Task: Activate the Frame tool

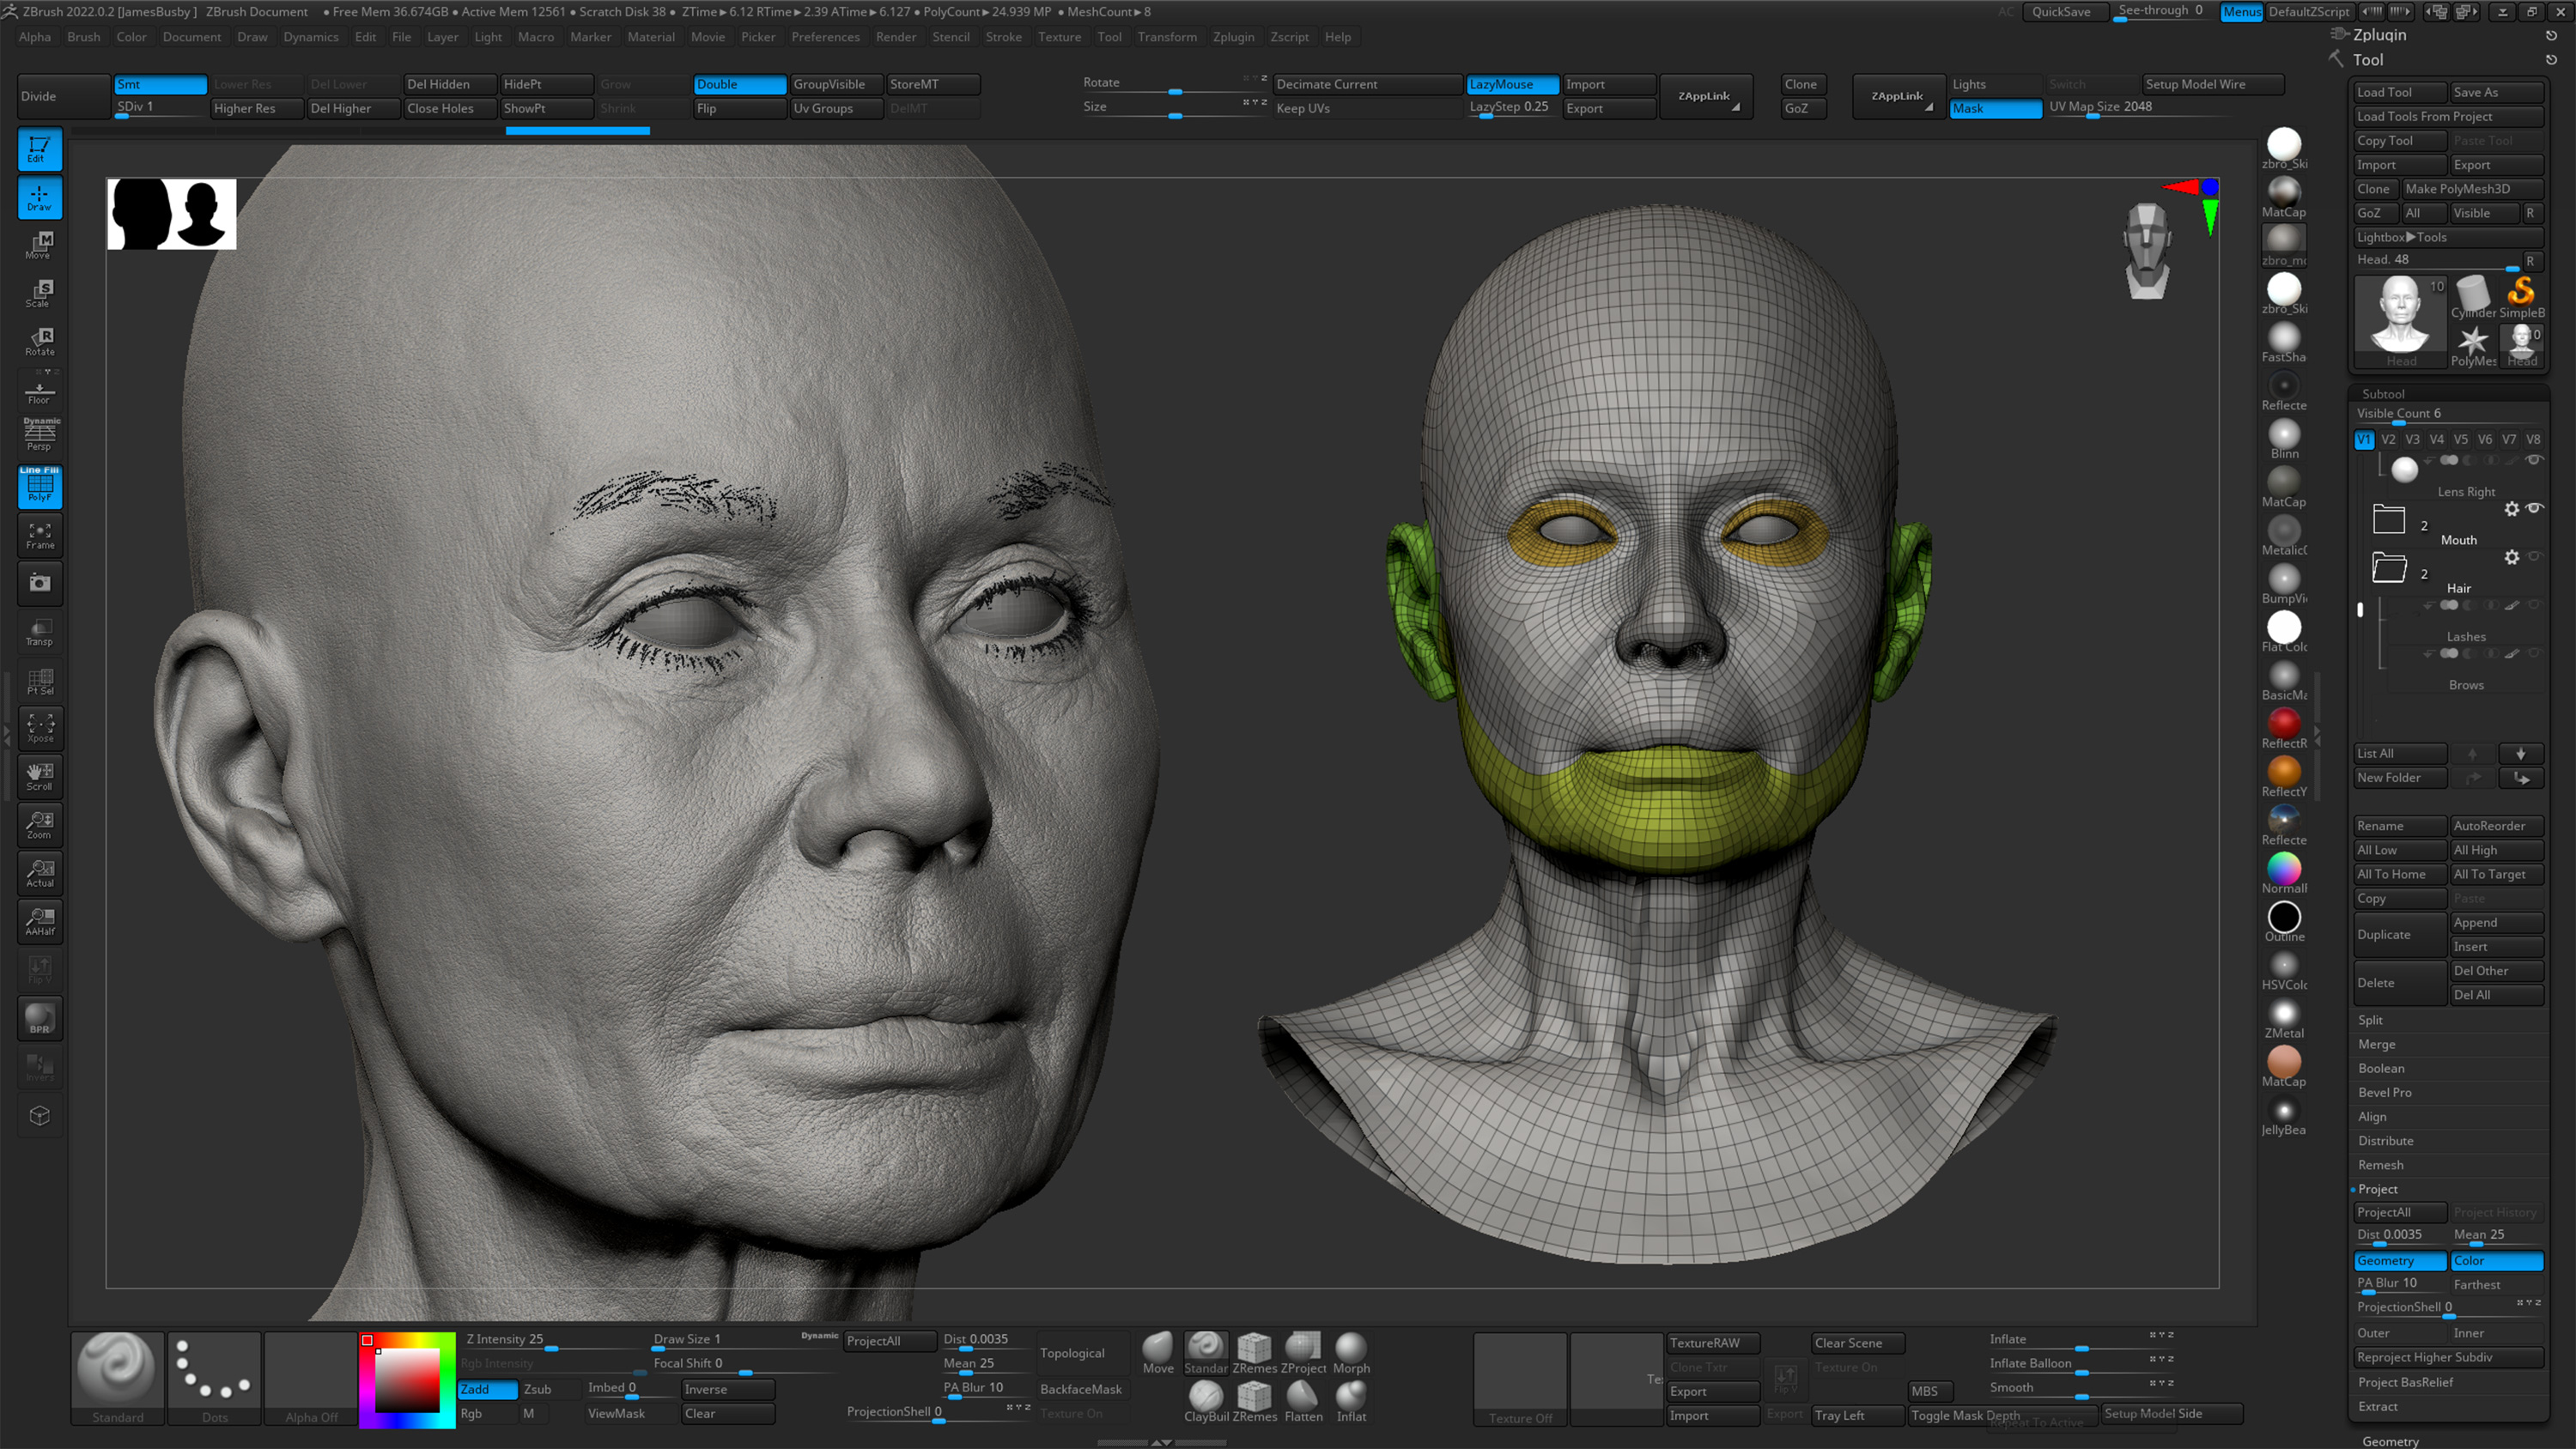Action: coord(40,536)
